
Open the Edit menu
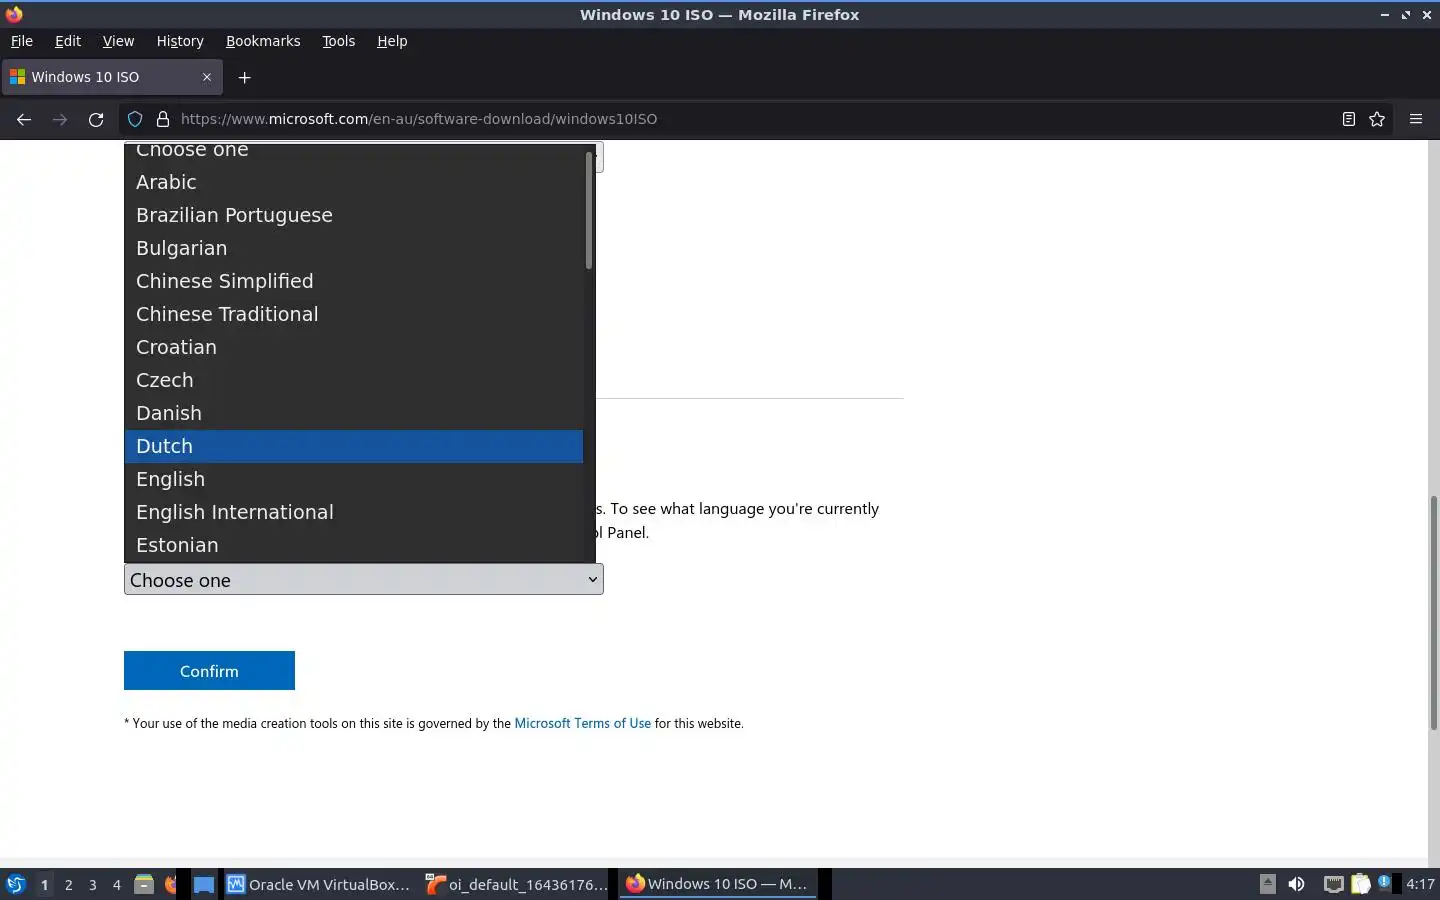[68, 41]
